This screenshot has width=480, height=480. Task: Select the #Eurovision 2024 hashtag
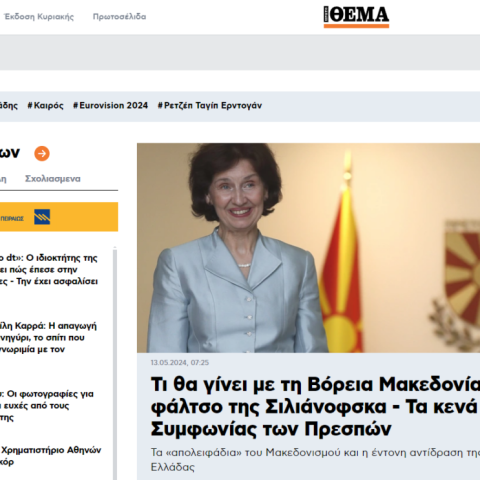click(x=110, y=105)
